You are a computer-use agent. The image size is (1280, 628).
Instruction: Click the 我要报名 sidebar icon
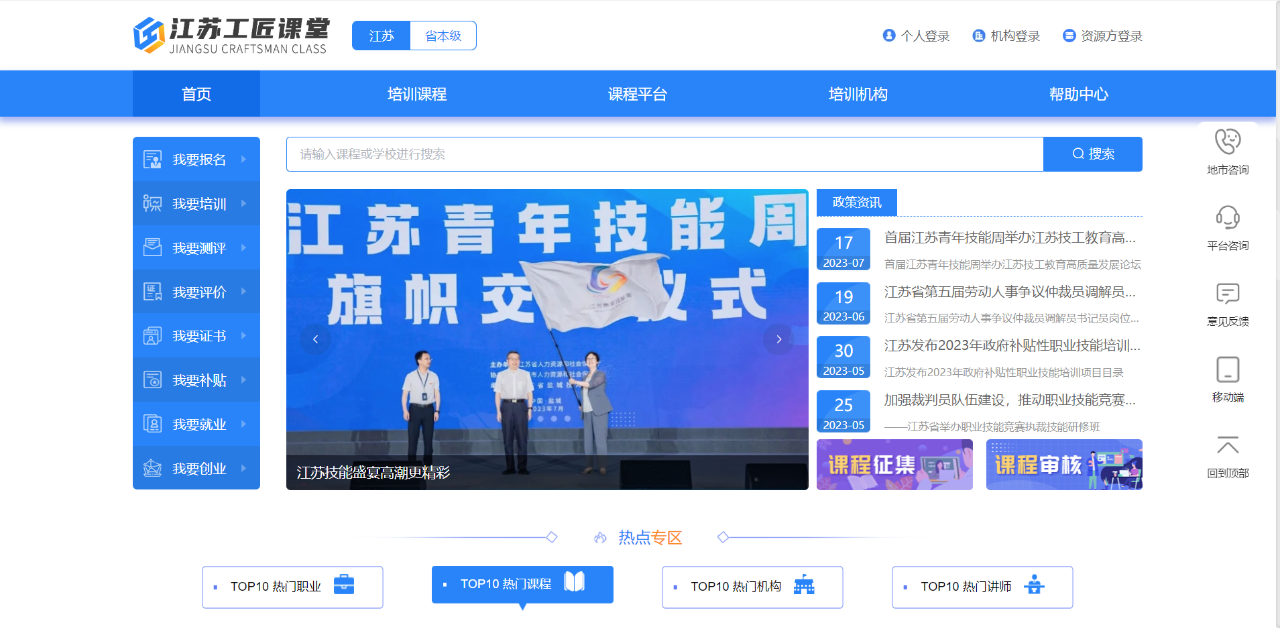(x=152, y=159)
